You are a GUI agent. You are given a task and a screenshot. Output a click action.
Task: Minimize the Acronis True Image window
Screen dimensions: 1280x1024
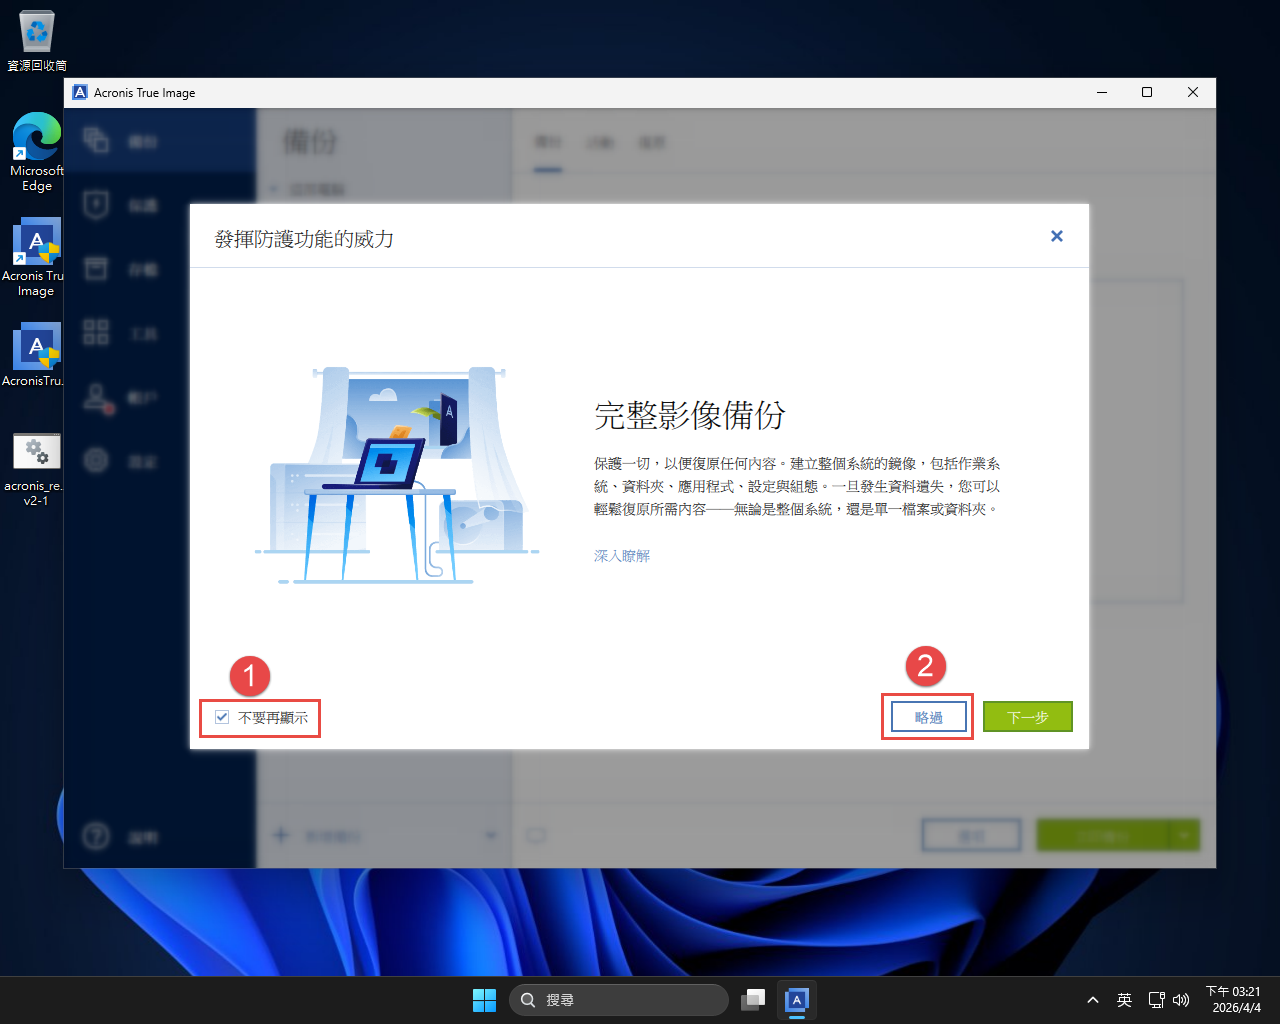click(x=1102, y=92)
